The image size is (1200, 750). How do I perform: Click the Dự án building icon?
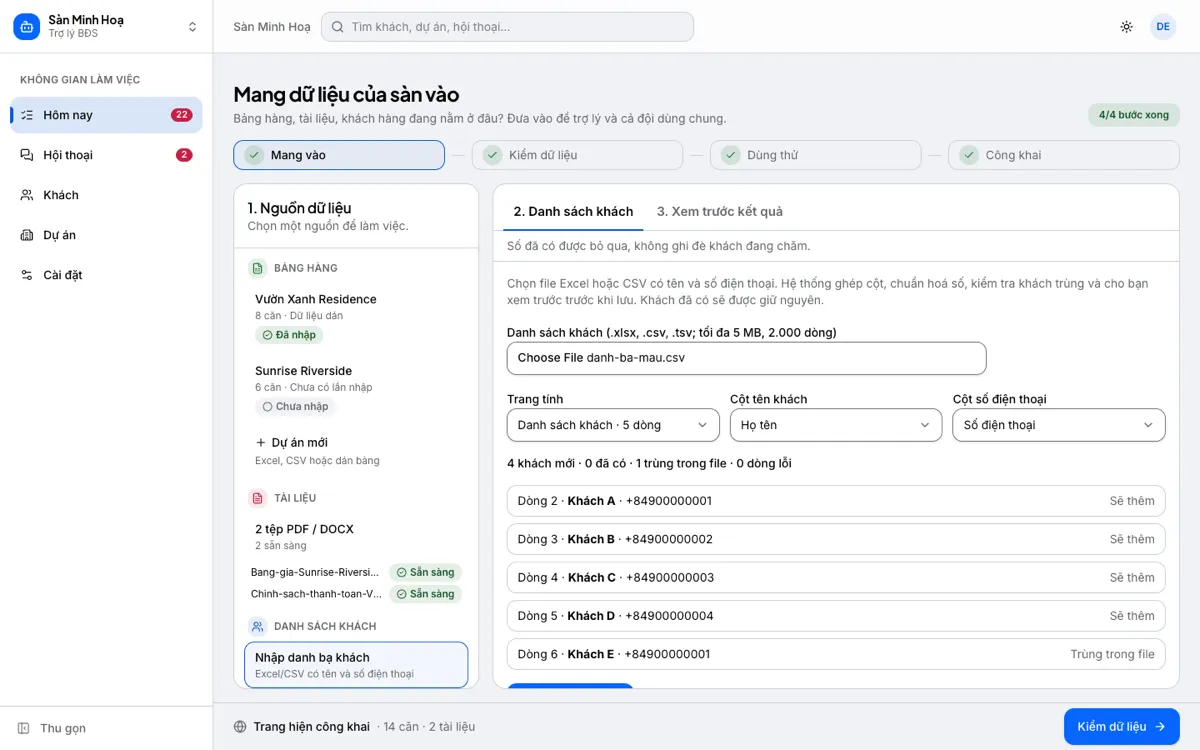(x=27, y=235)
